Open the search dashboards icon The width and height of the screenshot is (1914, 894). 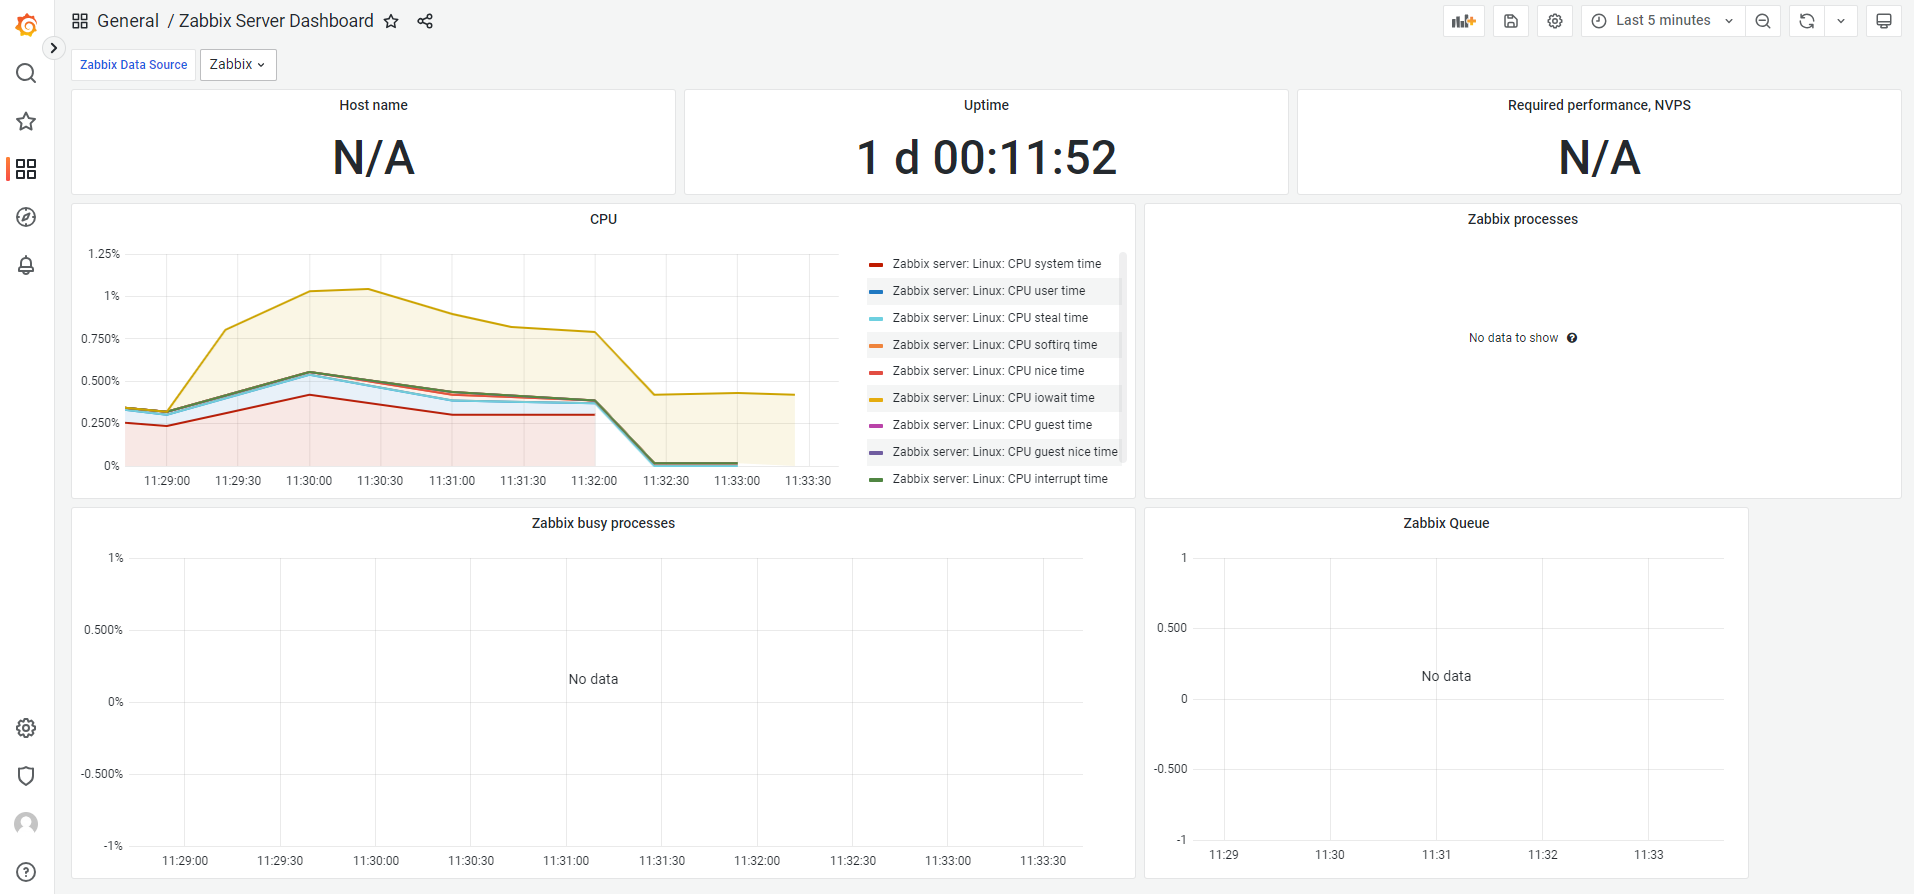pyautogui.click(x=26, y=73)
